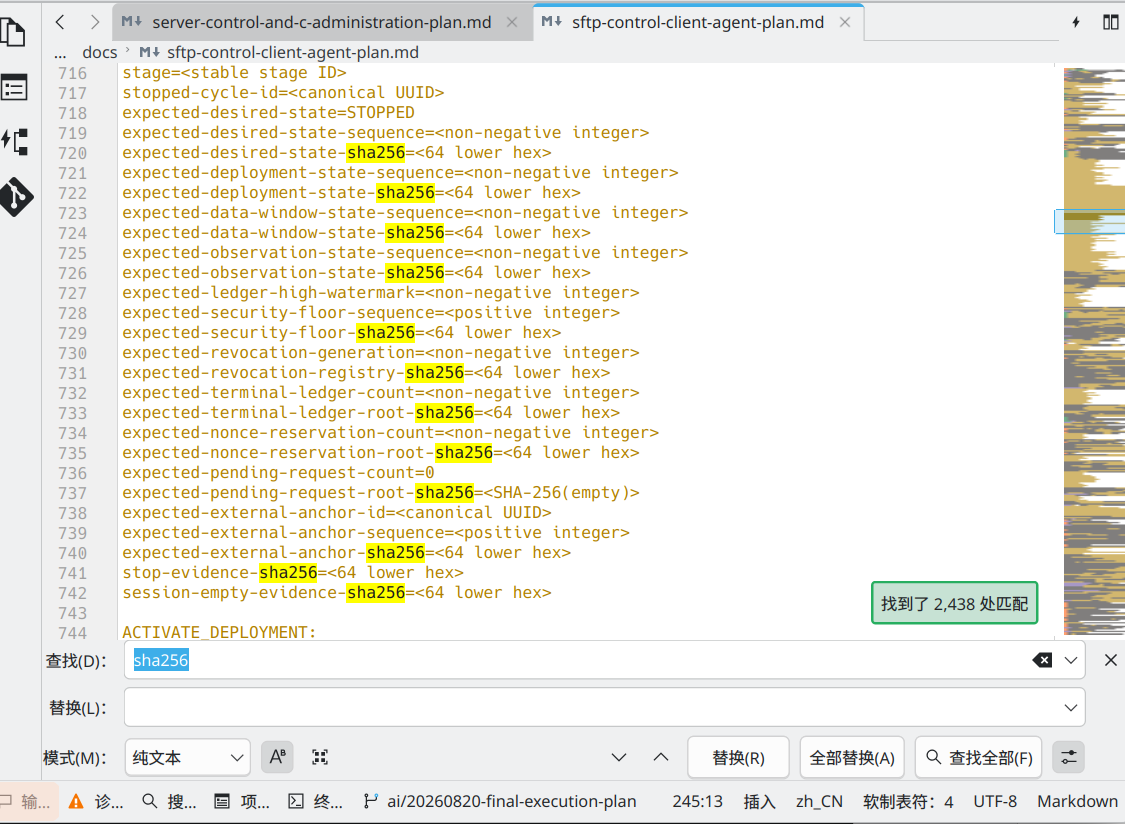
Task: Click the minimap viewport highlight slider
Action: [1089, 221]
